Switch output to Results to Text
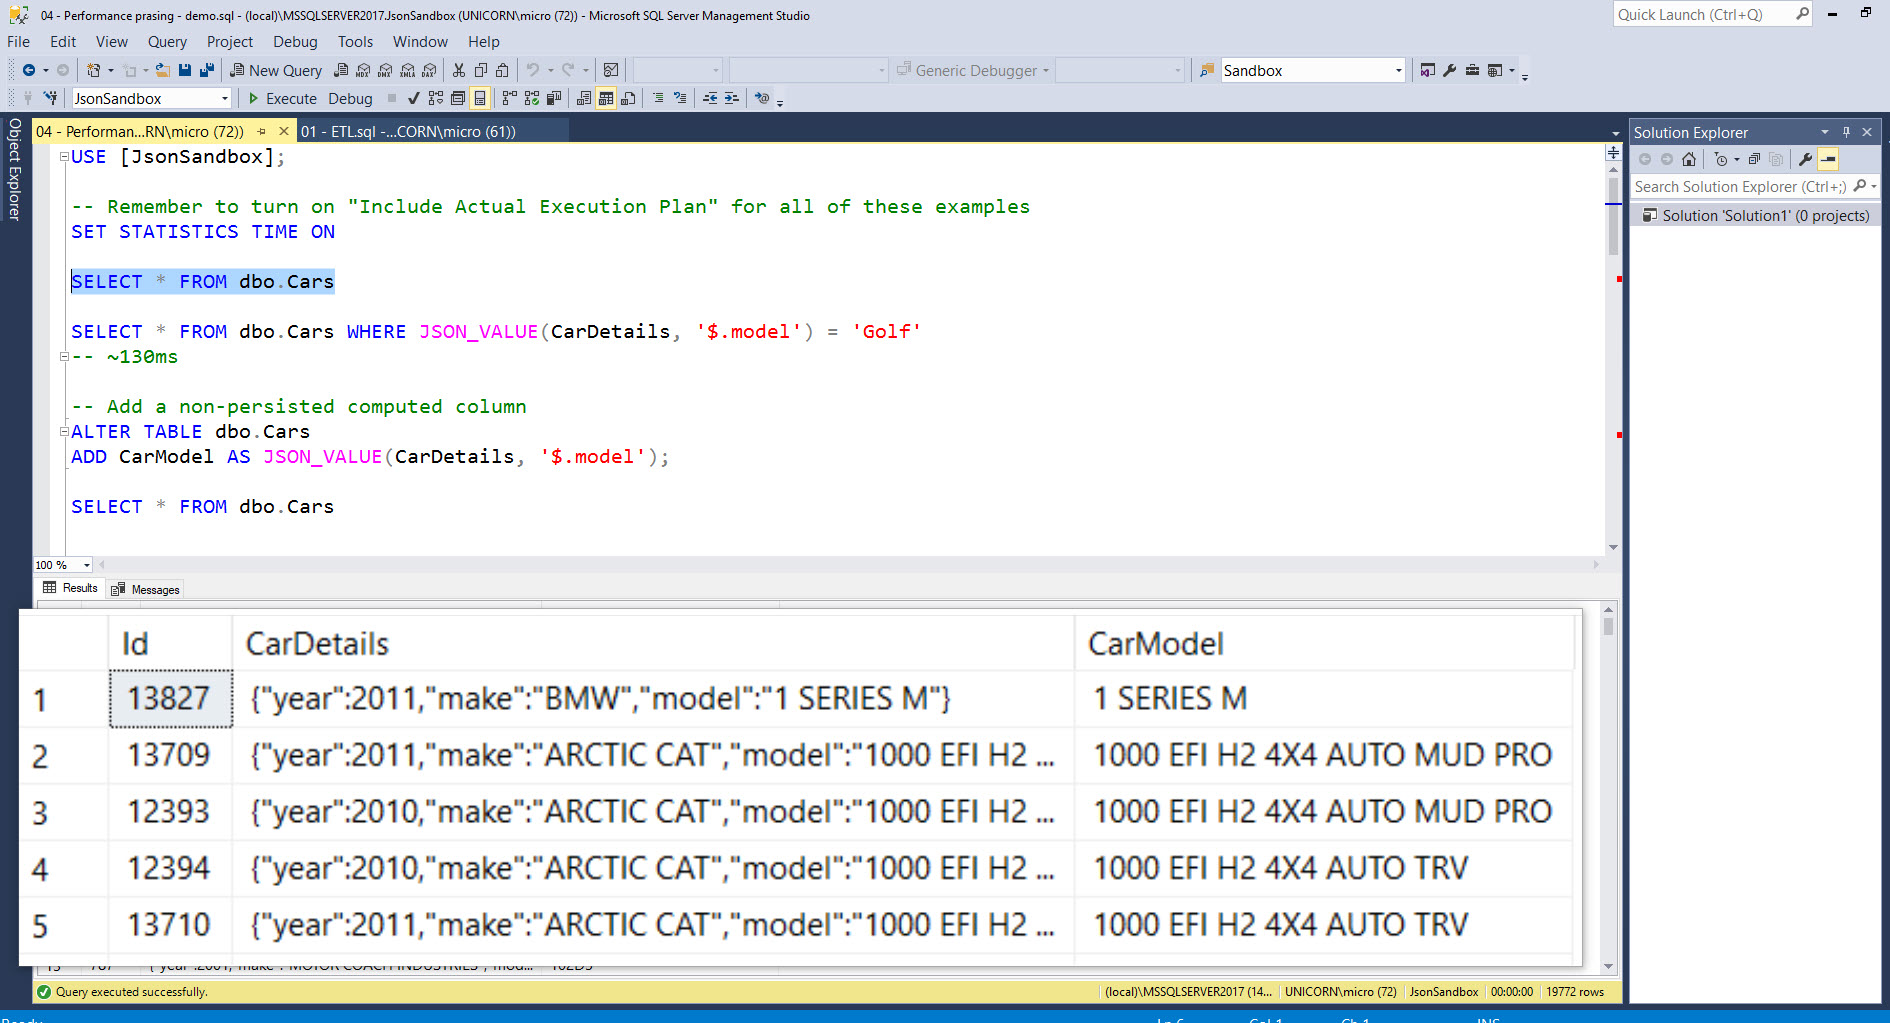1890x1023 pixels. [584, 98]
